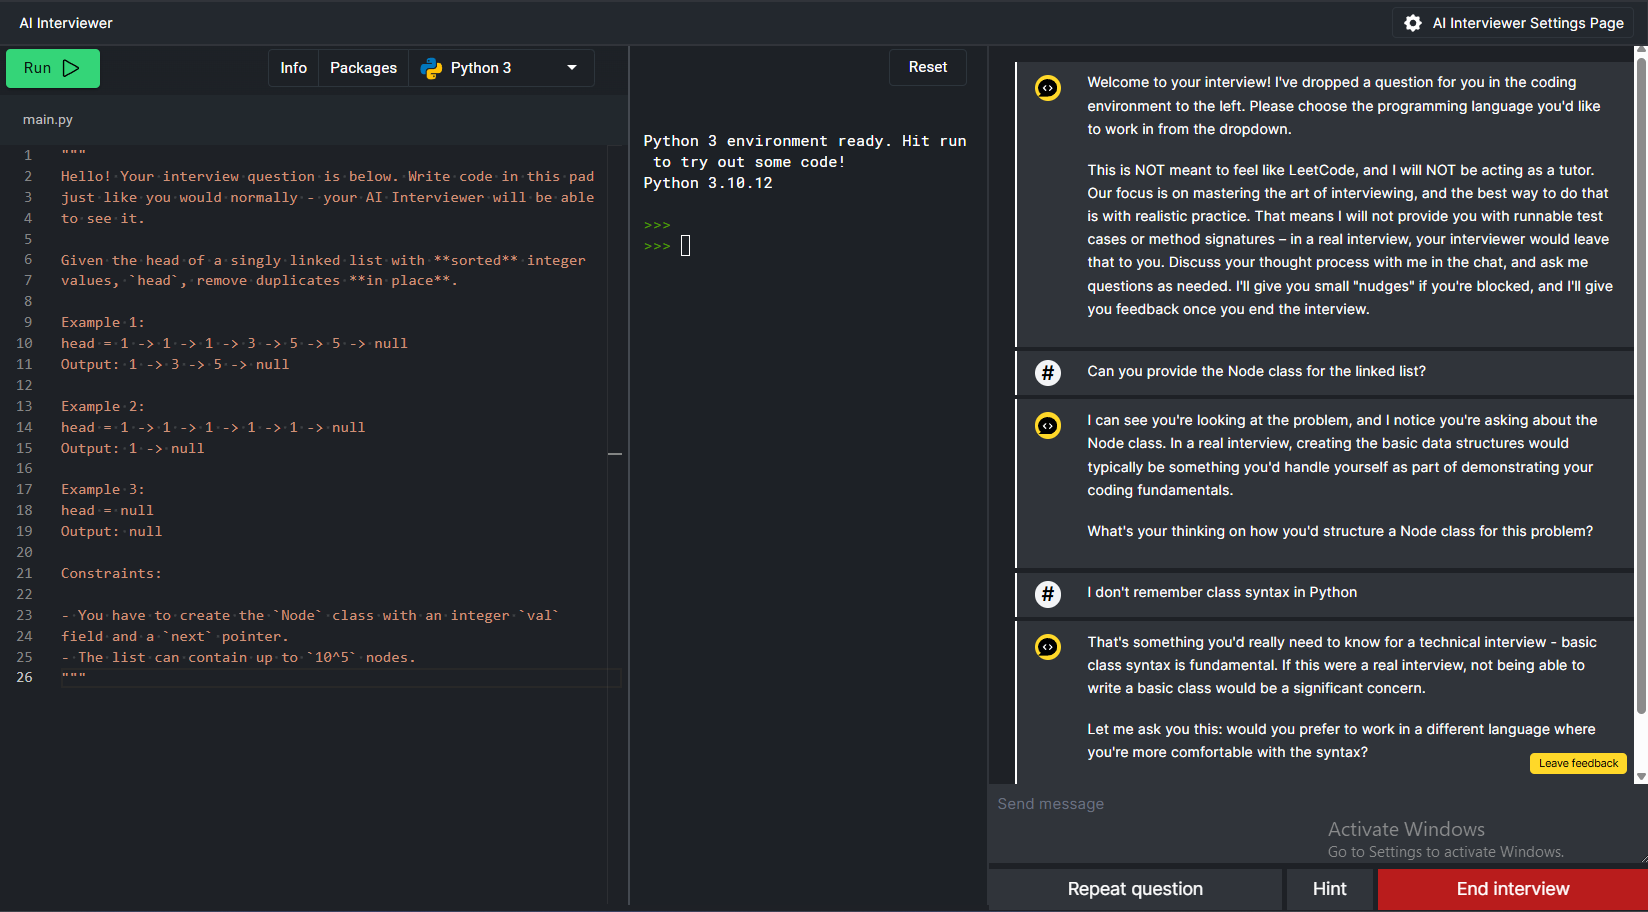Screen dimensions: 1648x912
Task: Click the settings gear icon
Action: [x=1412, y=23]
